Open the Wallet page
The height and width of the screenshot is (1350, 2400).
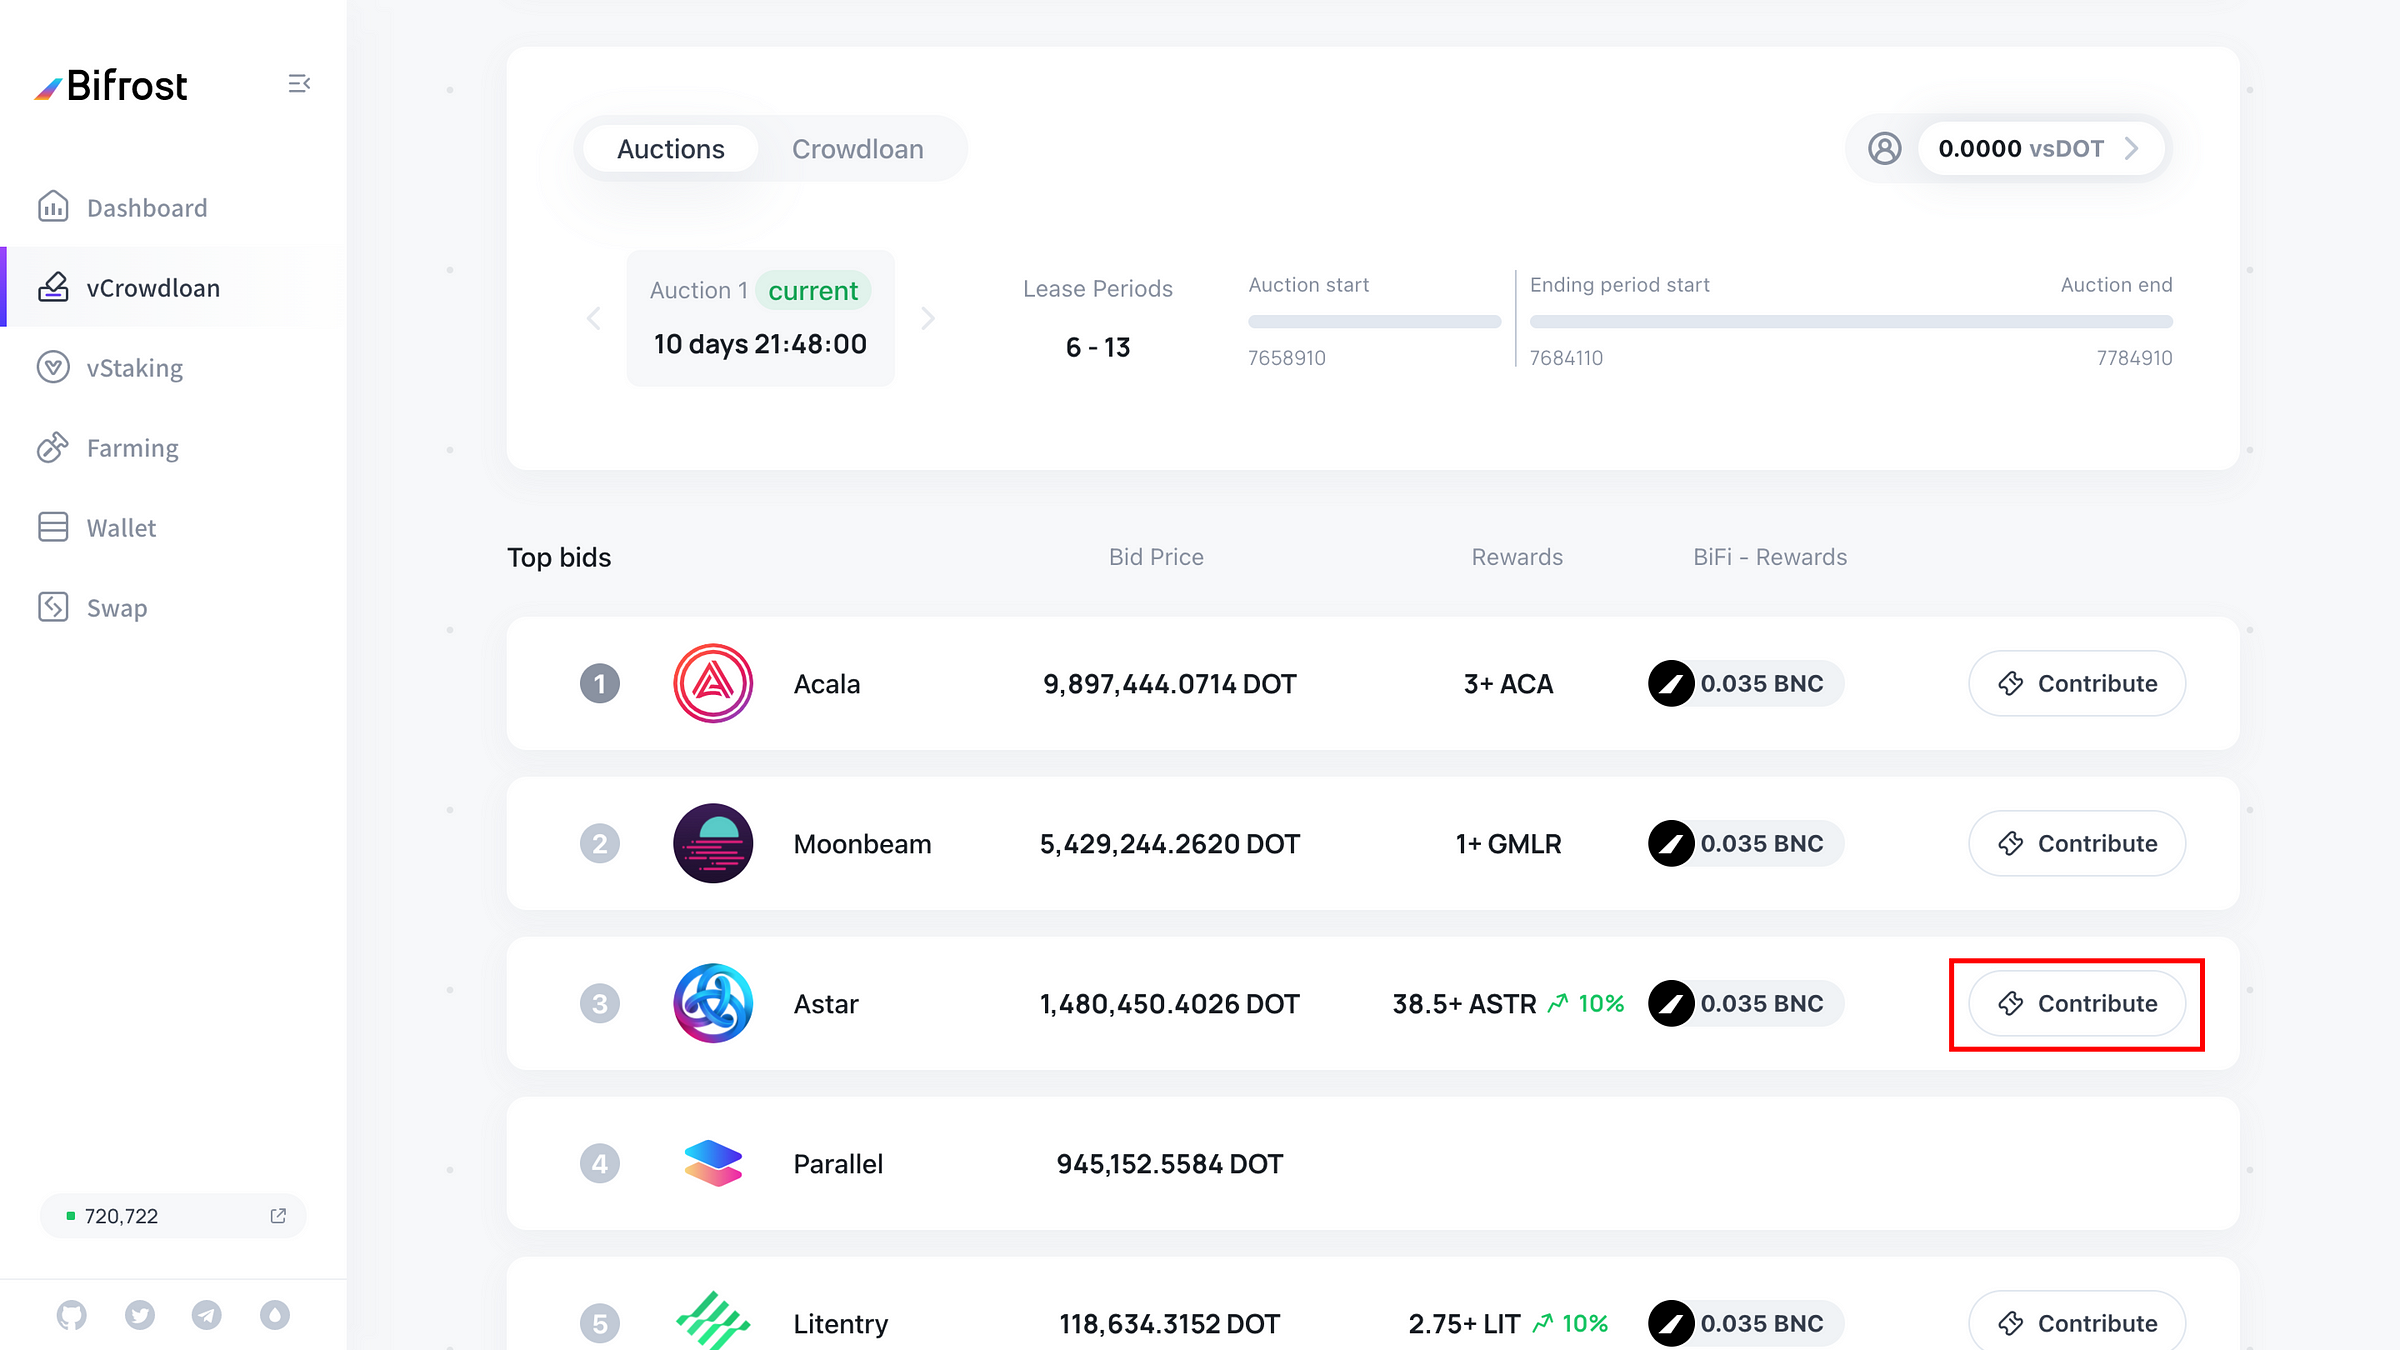pos(121,527)
